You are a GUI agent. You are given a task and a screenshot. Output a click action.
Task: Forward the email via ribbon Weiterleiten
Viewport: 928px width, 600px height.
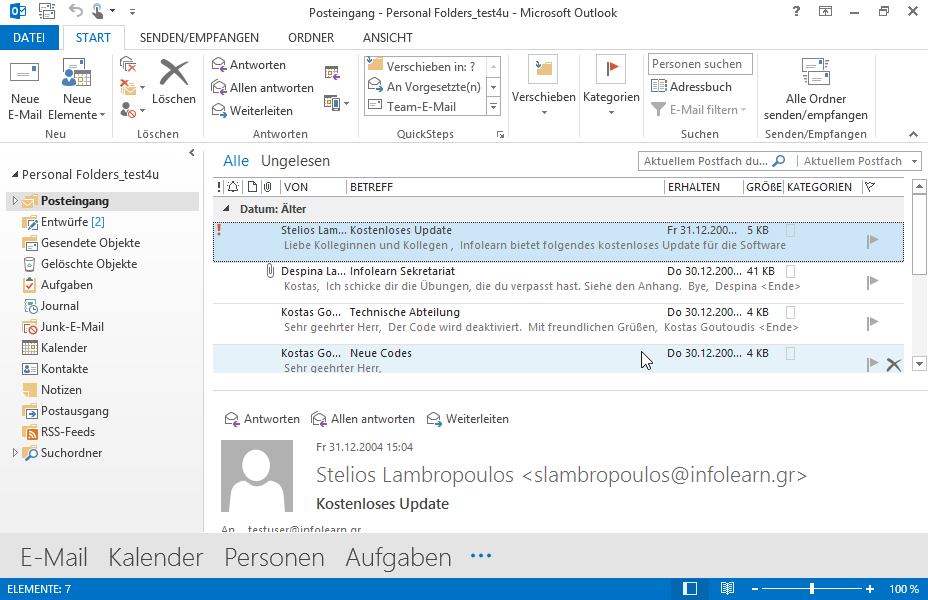pos(252,111)
